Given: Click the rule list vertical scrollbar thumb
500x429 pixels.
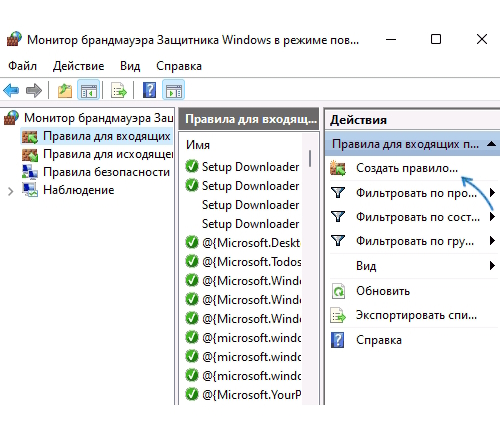Looking at the screenshot, I should pos(310,158).
